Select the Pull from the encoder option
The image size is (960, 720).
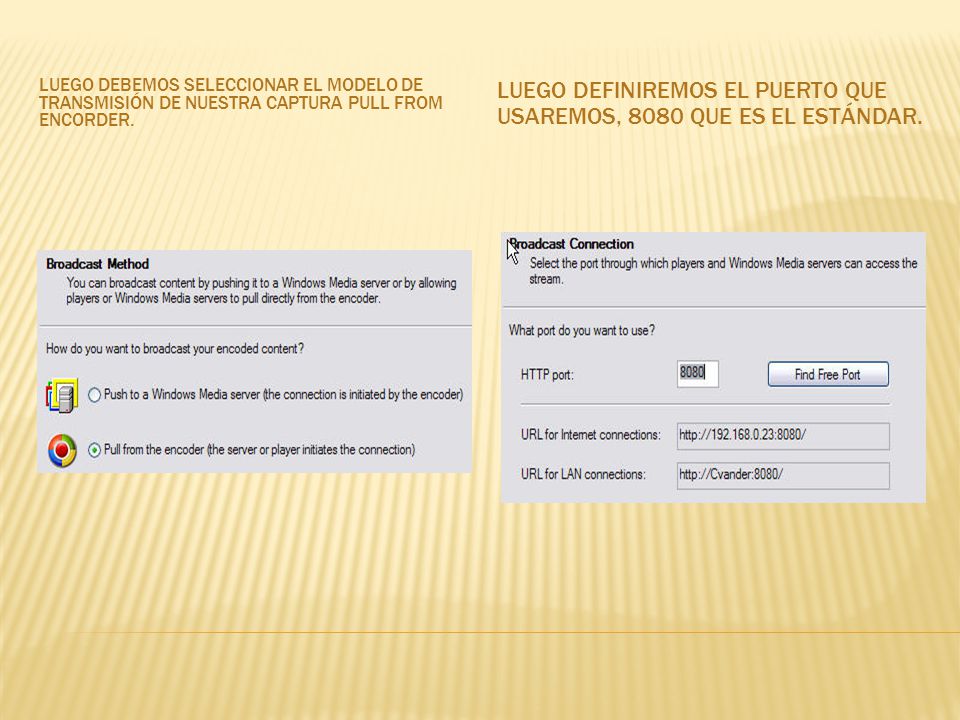[94, 450]
